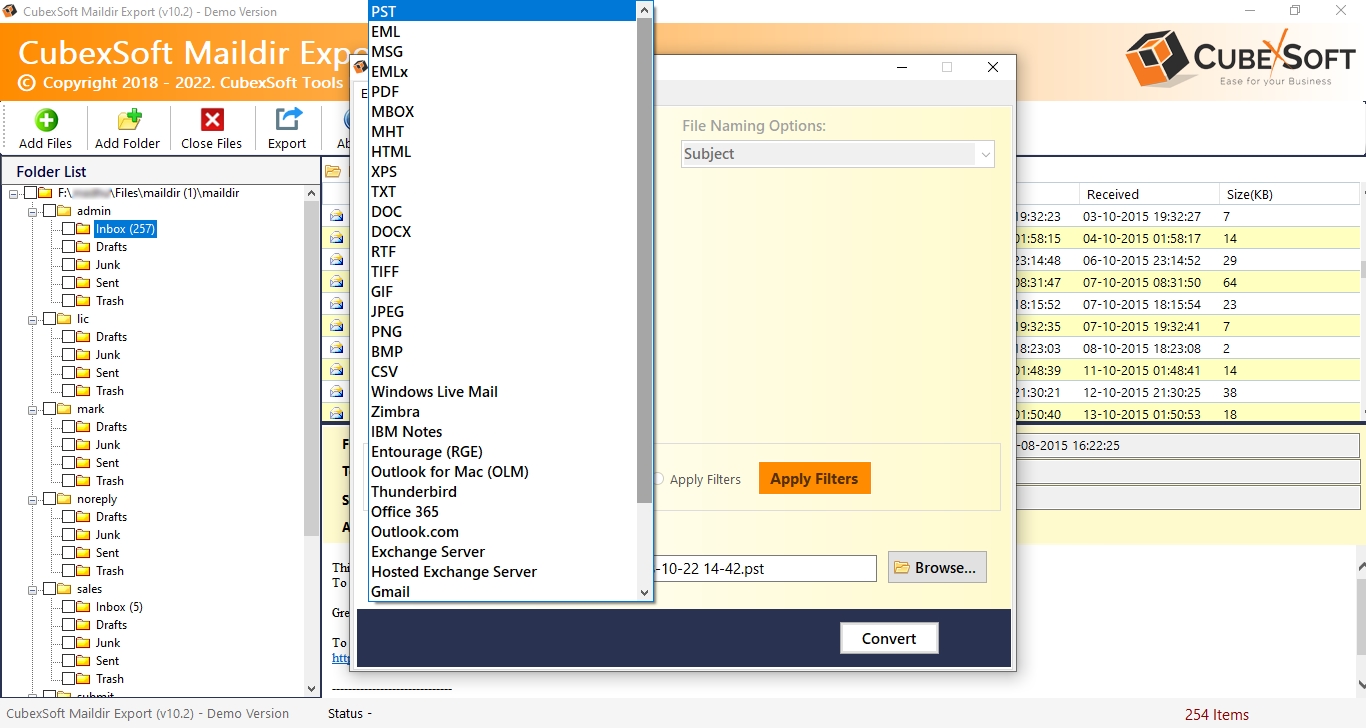This screenshot has width=1366, height=728.
Task: Select the Apply Filters radio button
Action: tap(659, 479)
